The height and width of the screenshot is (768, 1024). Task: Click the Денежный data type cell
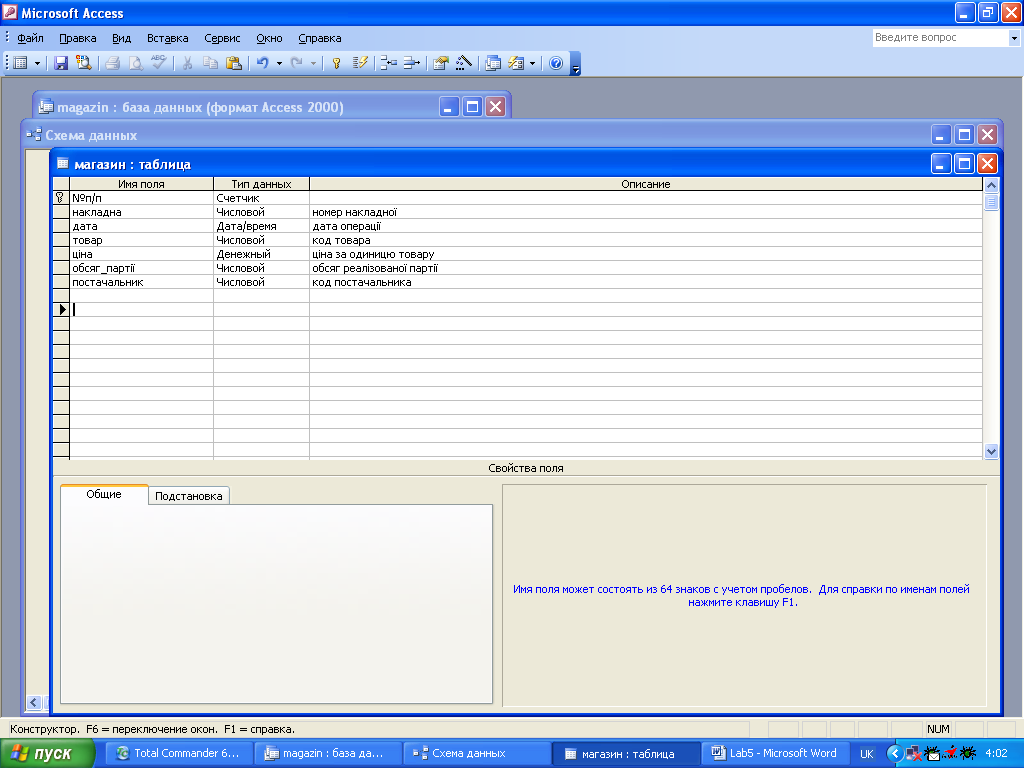pos(261,254)
